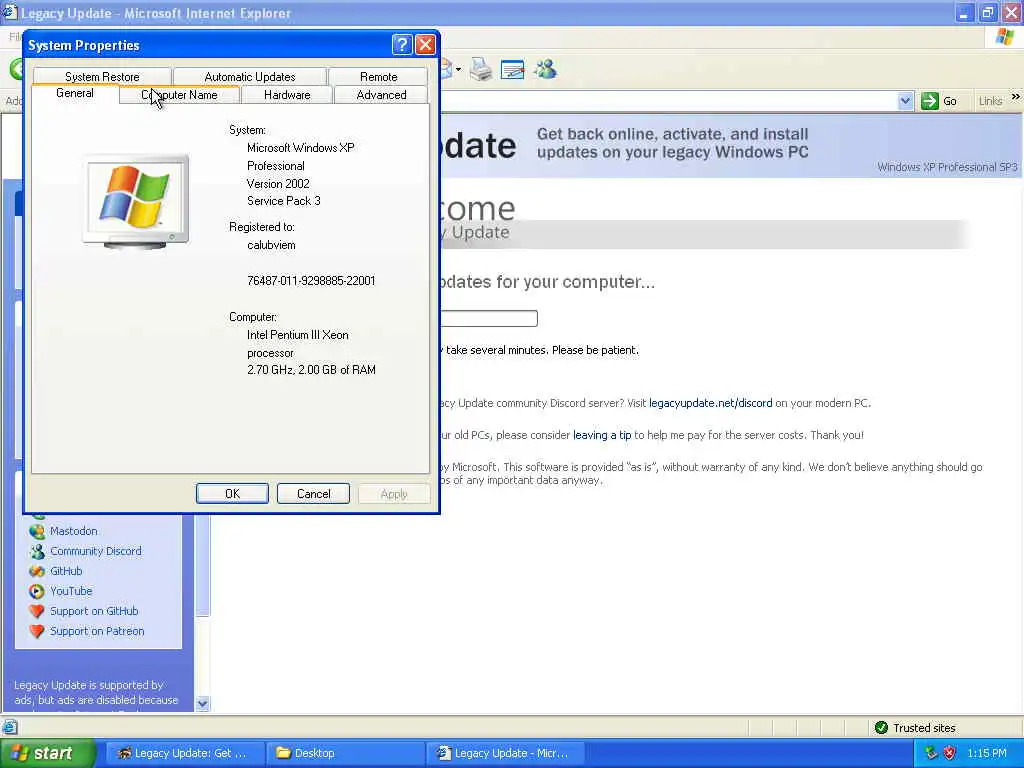The height and width of the screenshot is (768, 1024).
Task: Click the GitHub icon in sidebar
Action: pyautogui.click(x=37, y=571)
